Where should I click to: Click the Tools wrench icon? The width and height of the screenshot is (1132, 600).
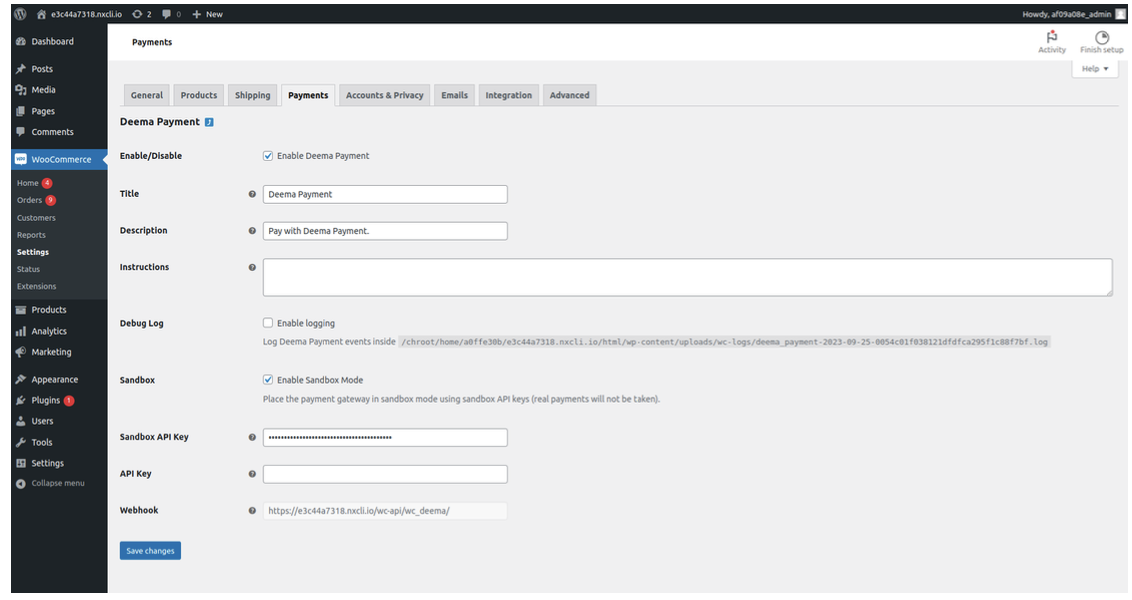pos(21,442)
